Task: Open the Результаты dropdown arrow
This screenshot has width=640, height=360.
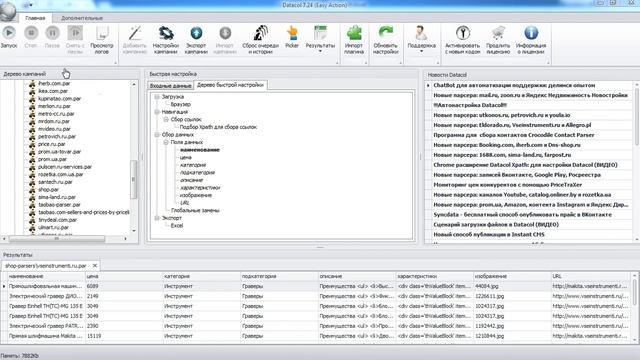Action: click(x=320, y=51)
